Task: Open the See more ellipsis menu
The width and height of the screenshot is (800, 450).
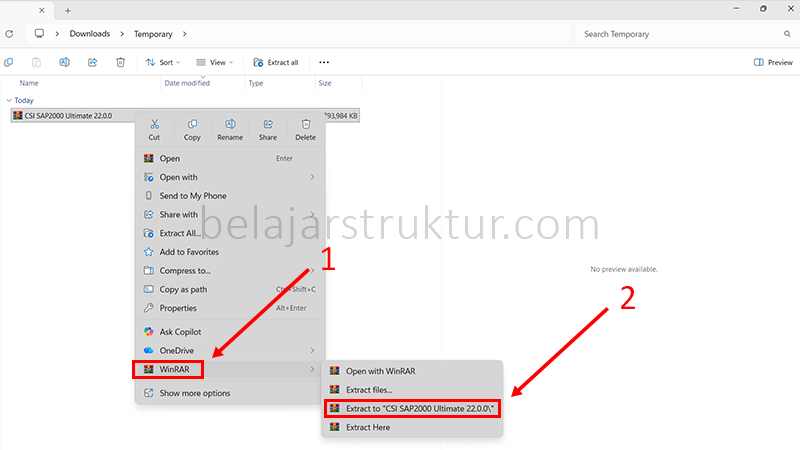Action: pos(324,62)
